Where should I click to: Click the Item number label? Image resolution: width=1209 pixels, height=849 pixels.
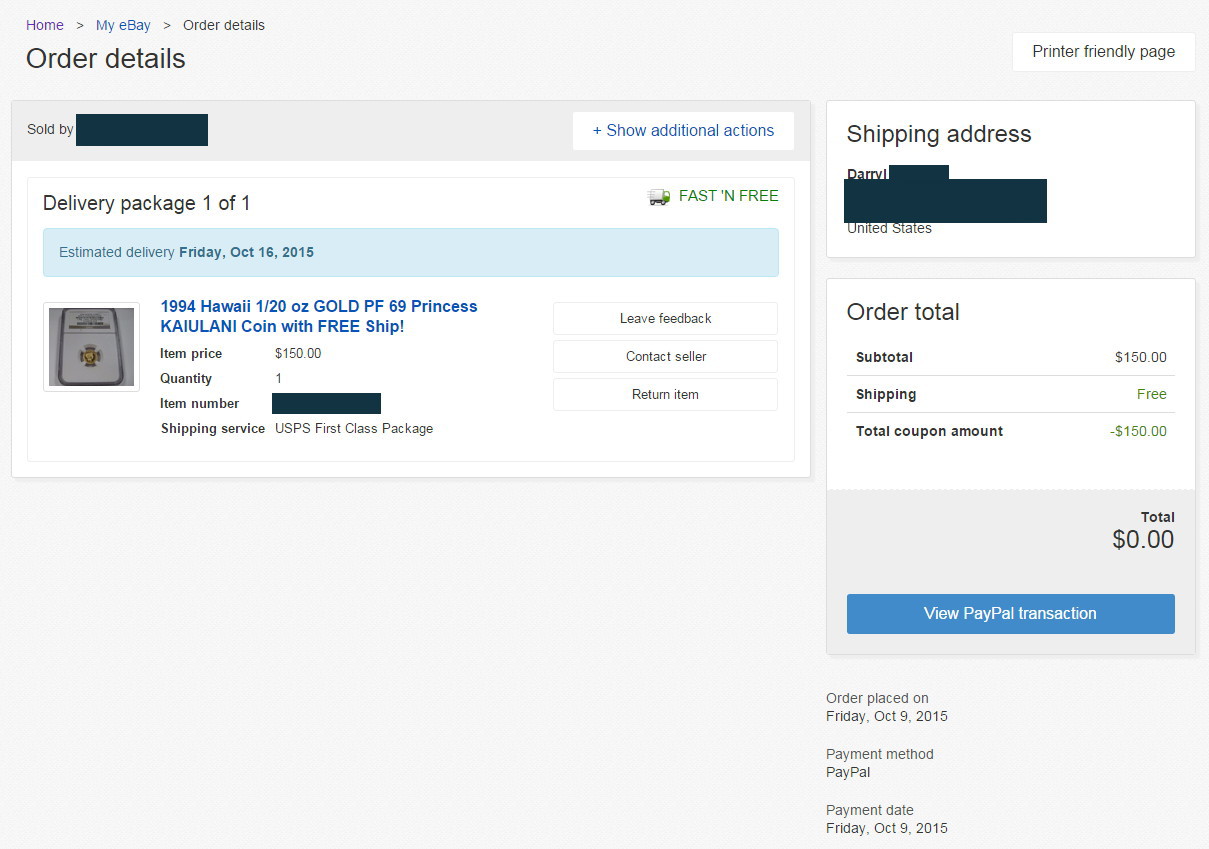click(x=200, y=403)
